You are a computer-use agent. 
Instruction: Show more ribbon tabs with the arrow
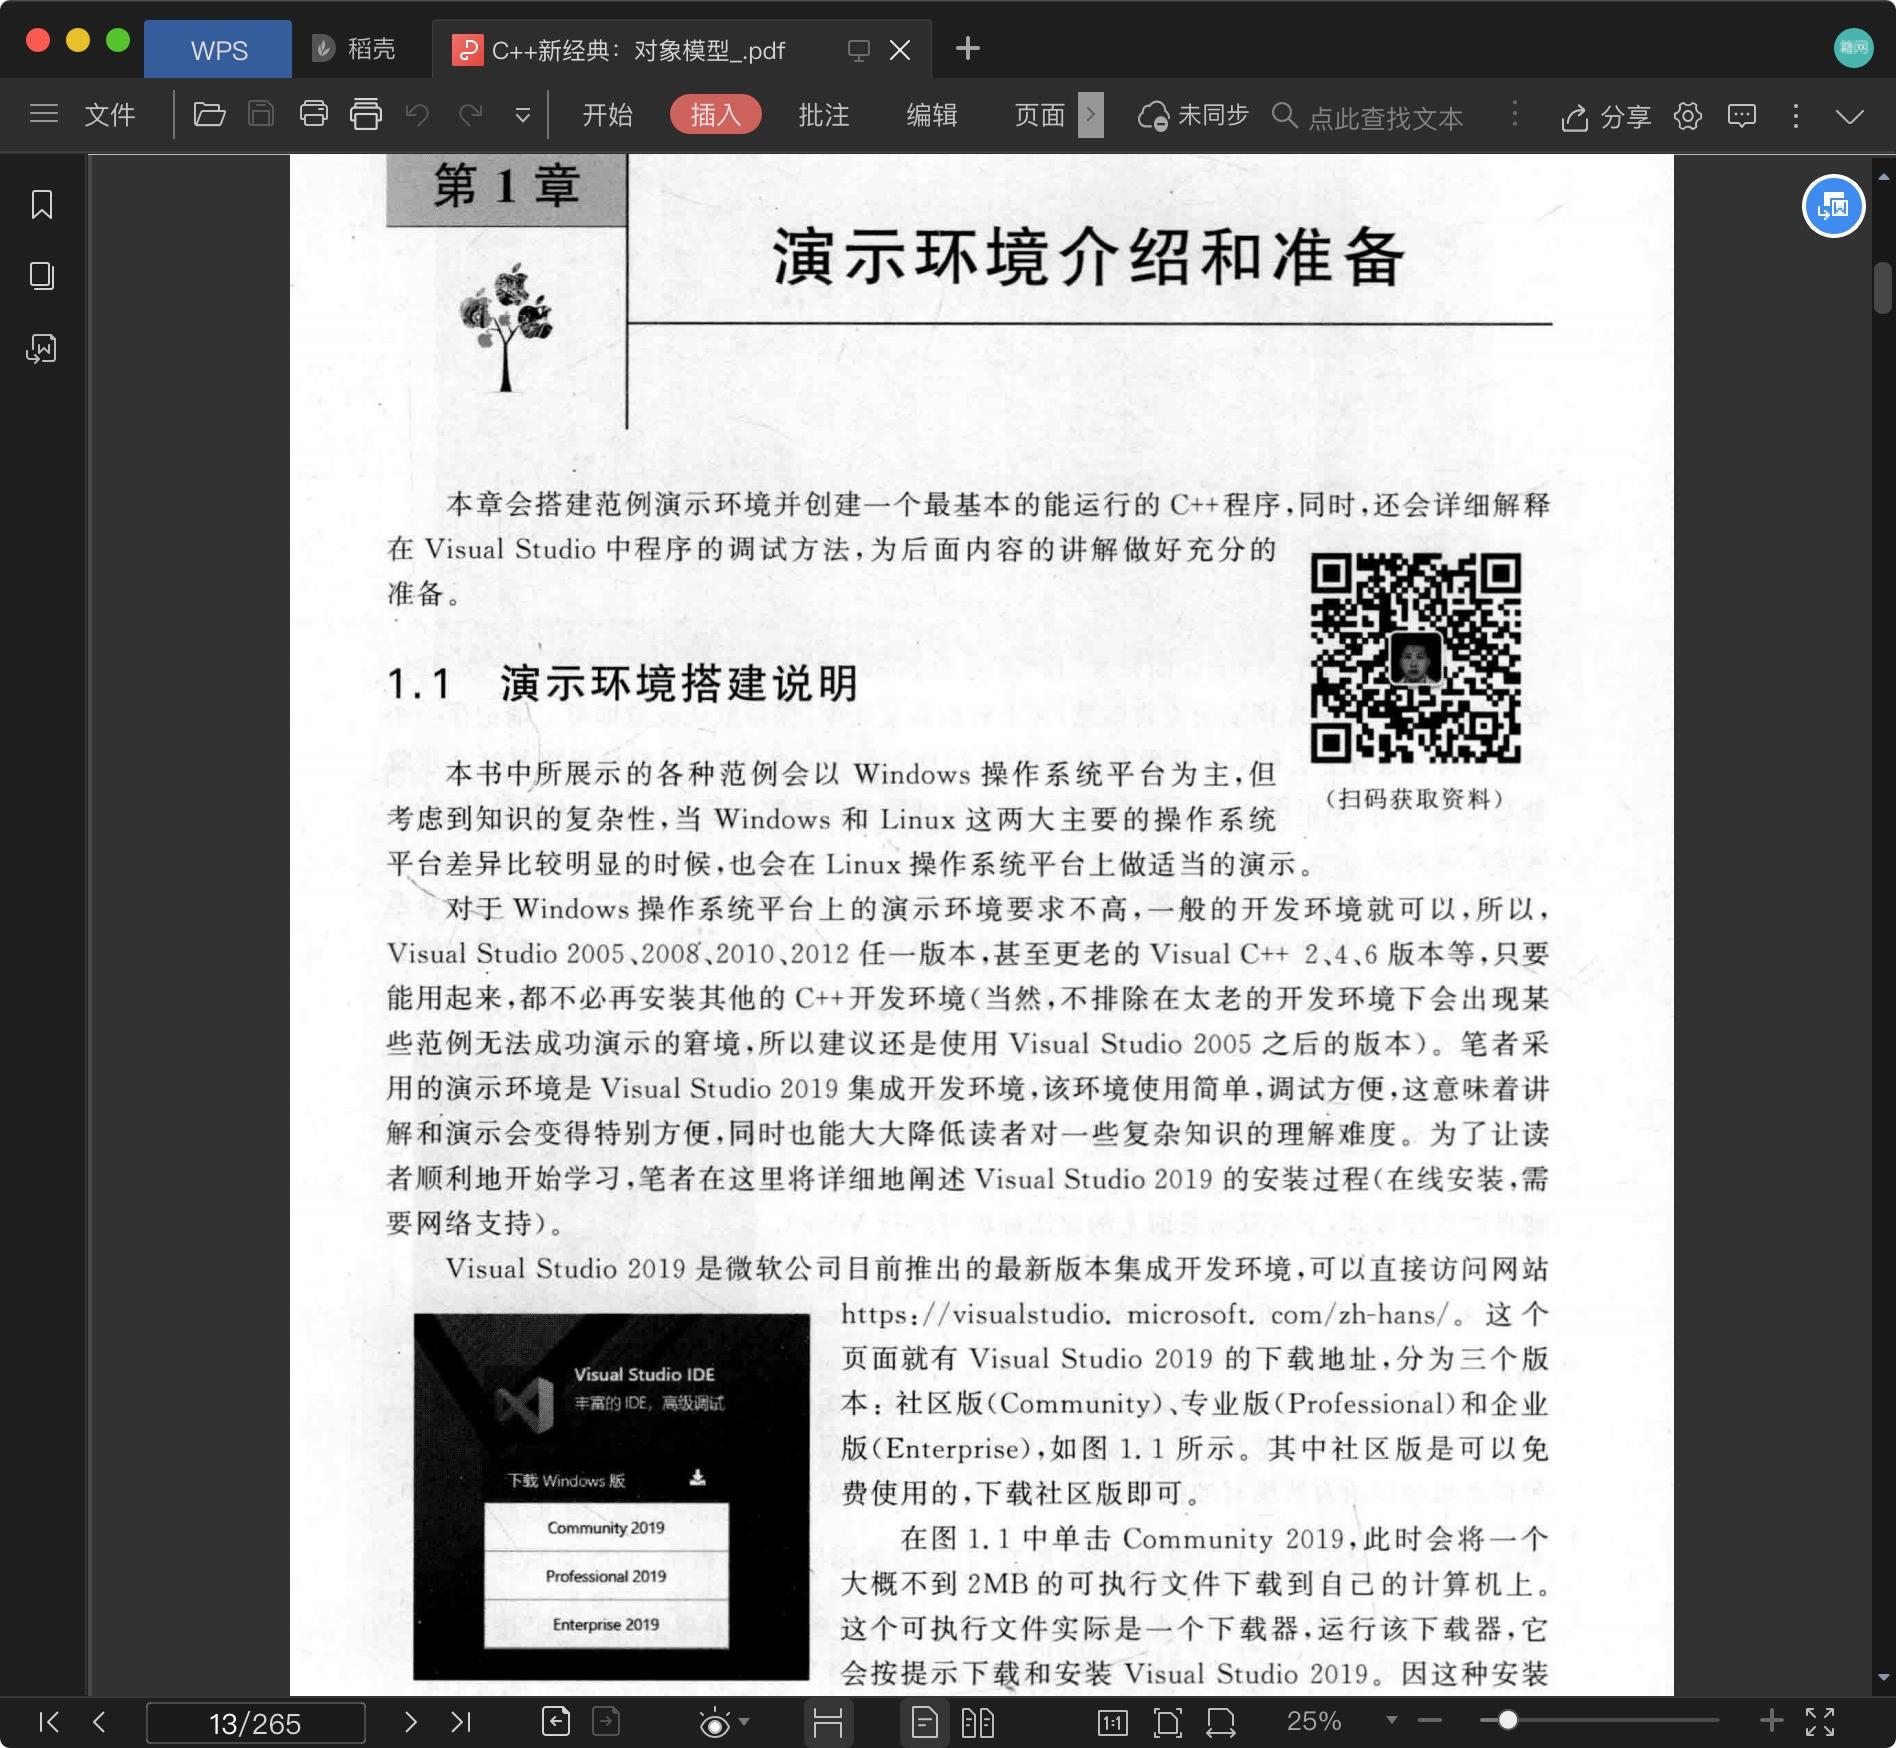coord(1091,115)
